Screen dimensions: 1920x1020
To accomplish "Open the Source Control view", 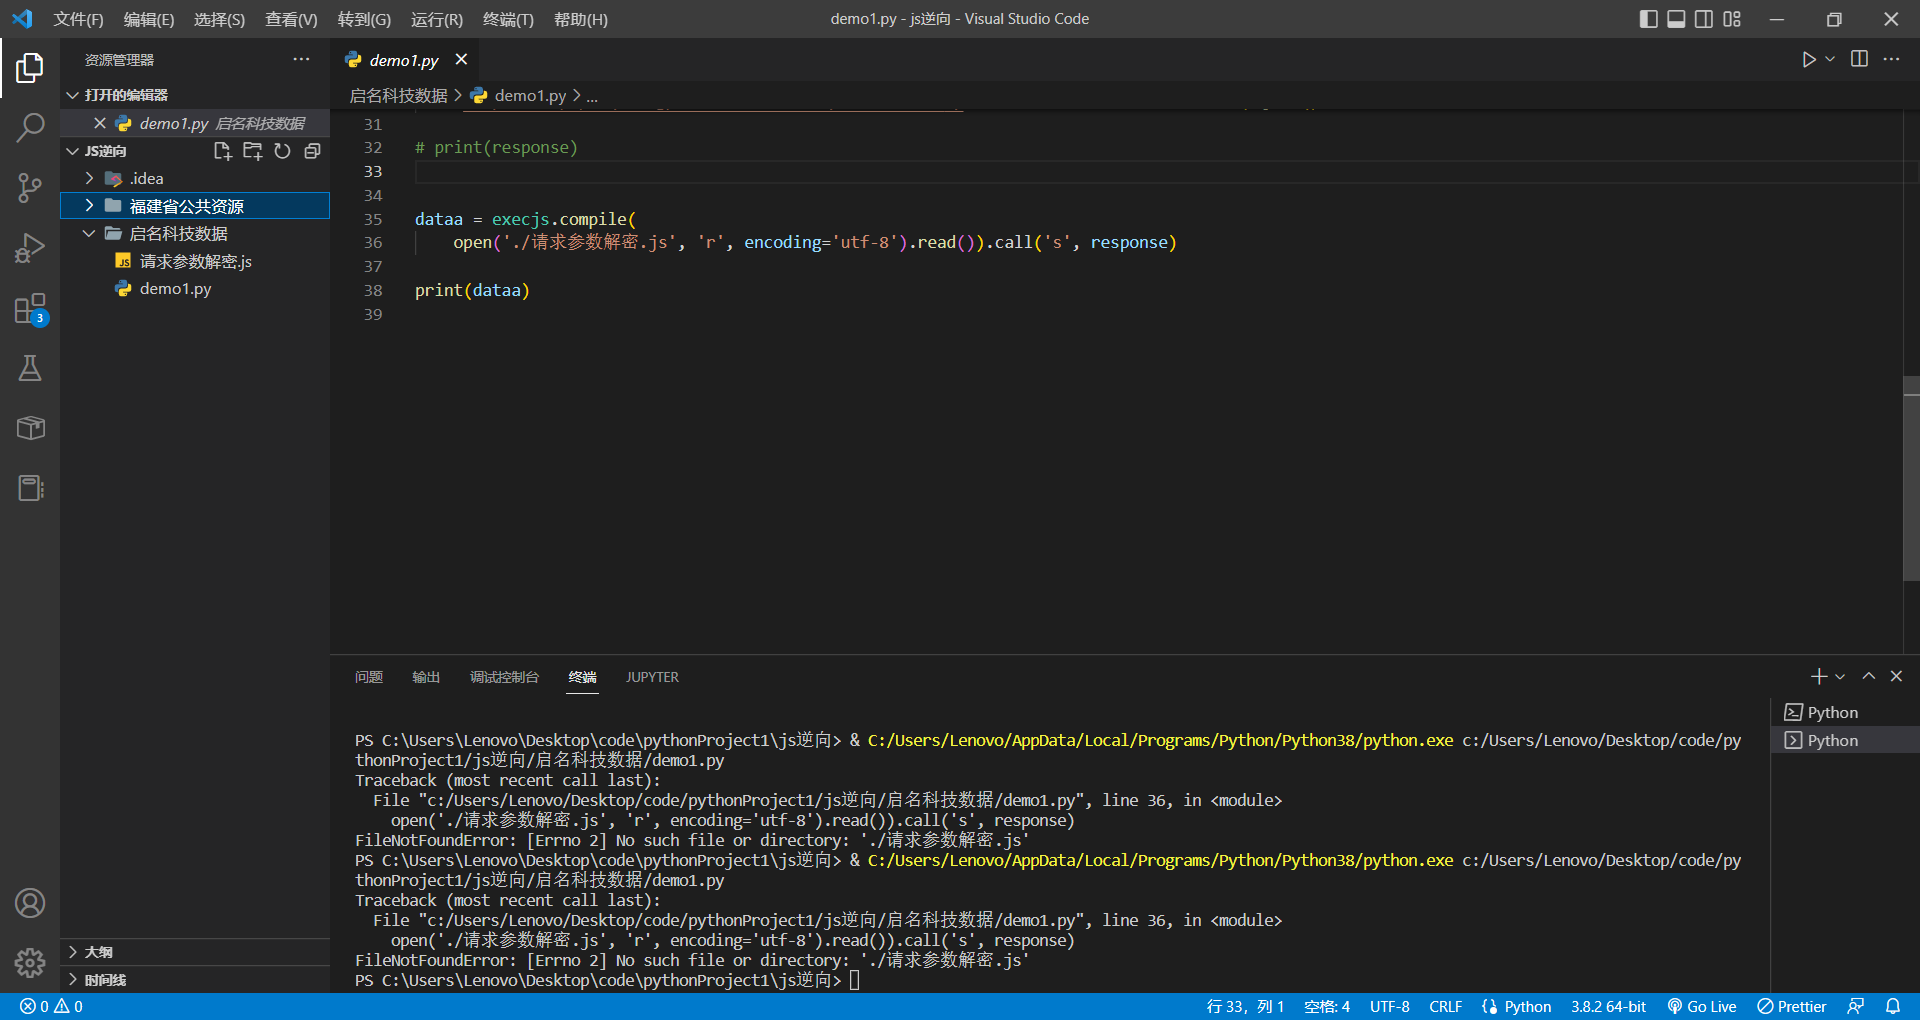I will click(x=30, y=187).
